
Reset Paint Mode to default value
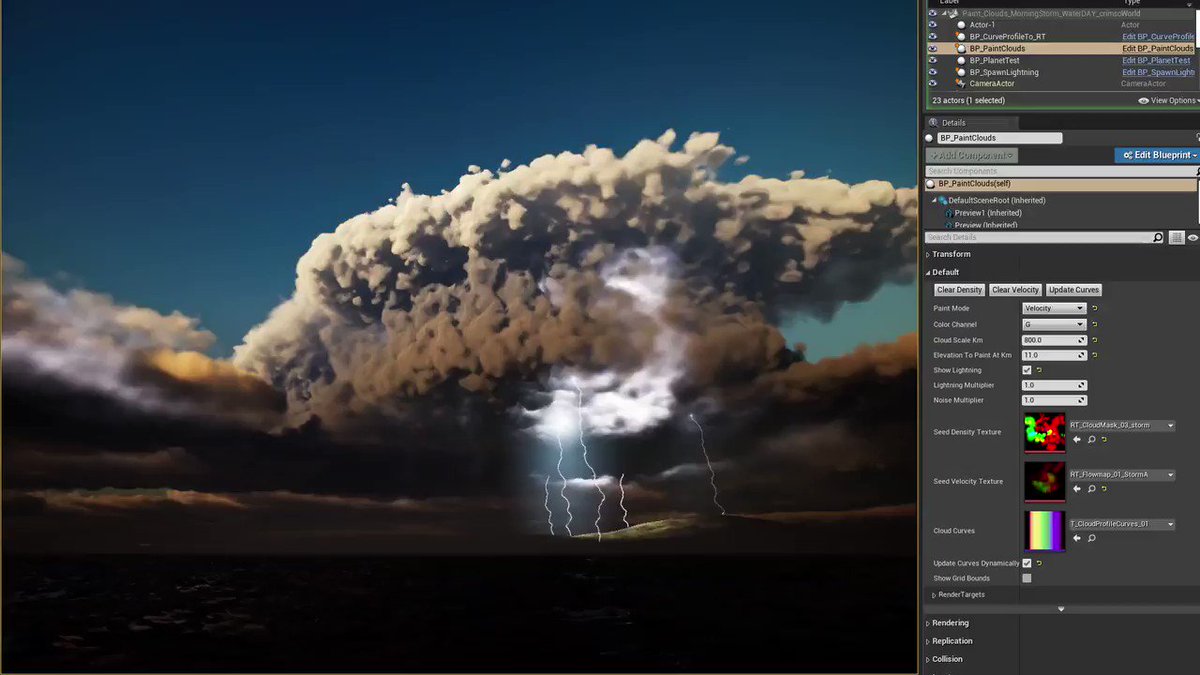(1095, 309)
